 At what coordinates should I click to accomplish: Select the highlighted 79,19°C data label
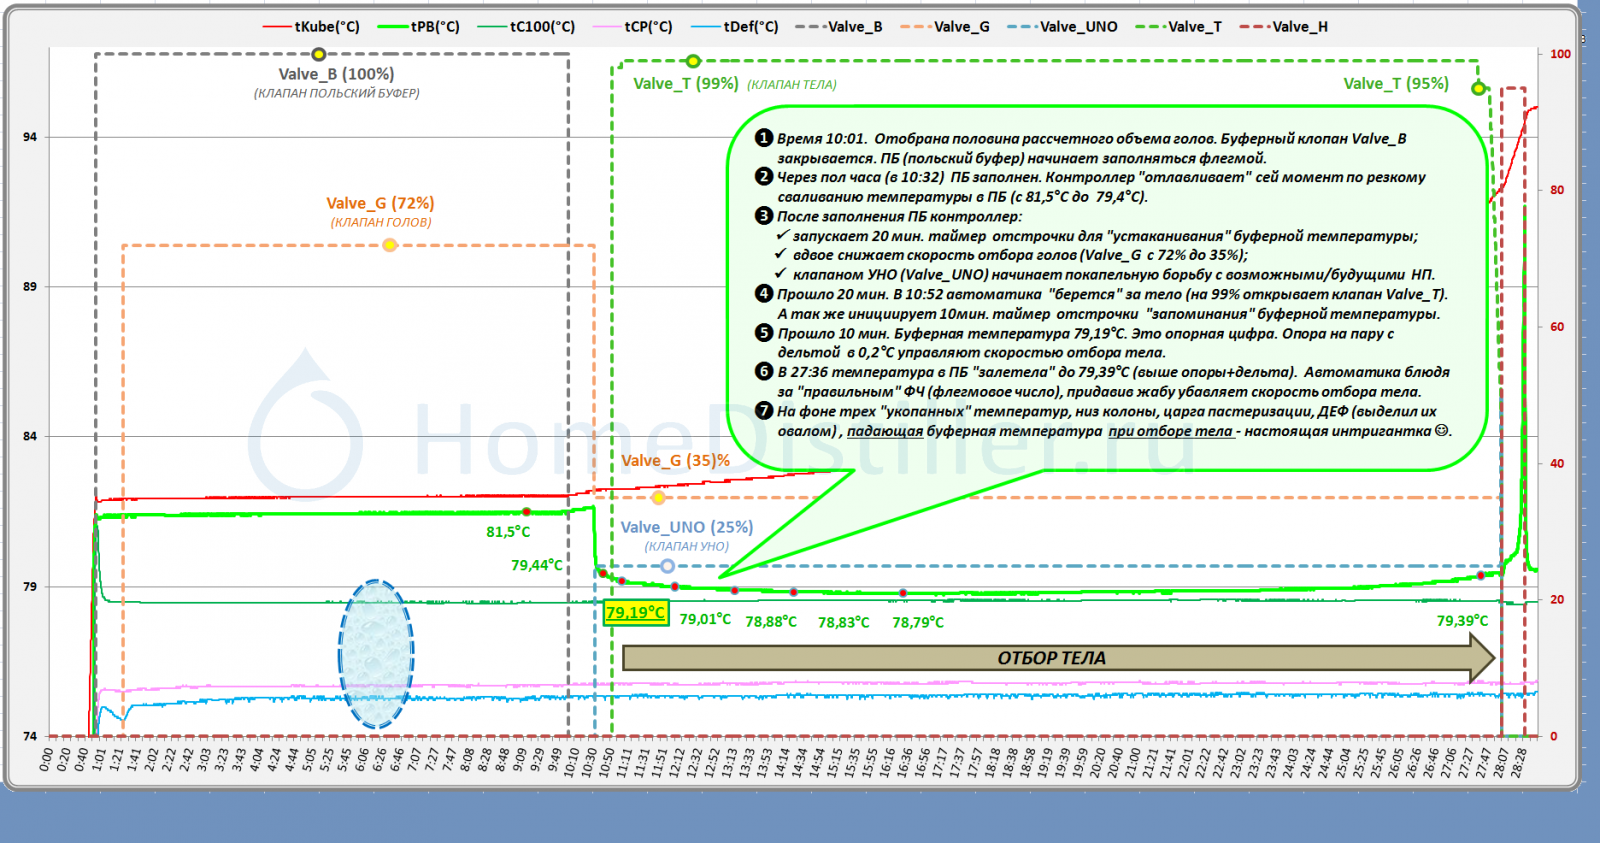click(635, 612)
